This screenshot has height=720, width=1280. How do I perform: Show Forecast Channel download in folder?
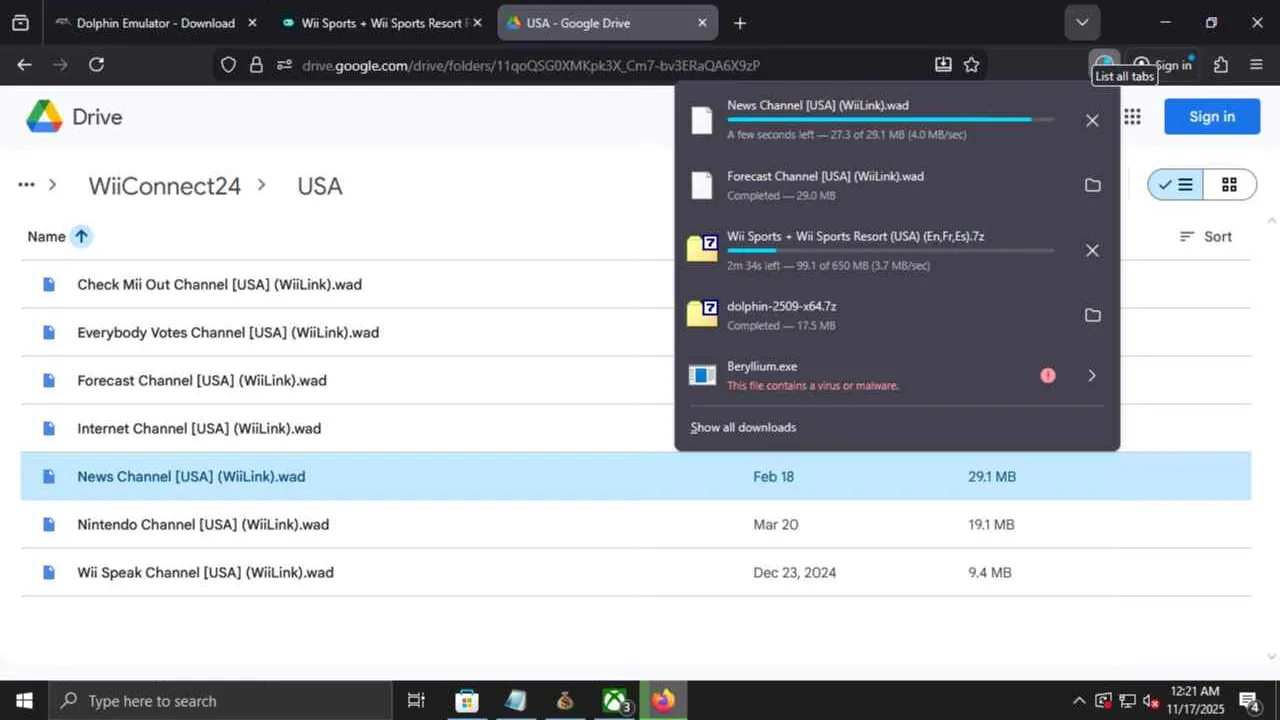tap(1092, 185)
